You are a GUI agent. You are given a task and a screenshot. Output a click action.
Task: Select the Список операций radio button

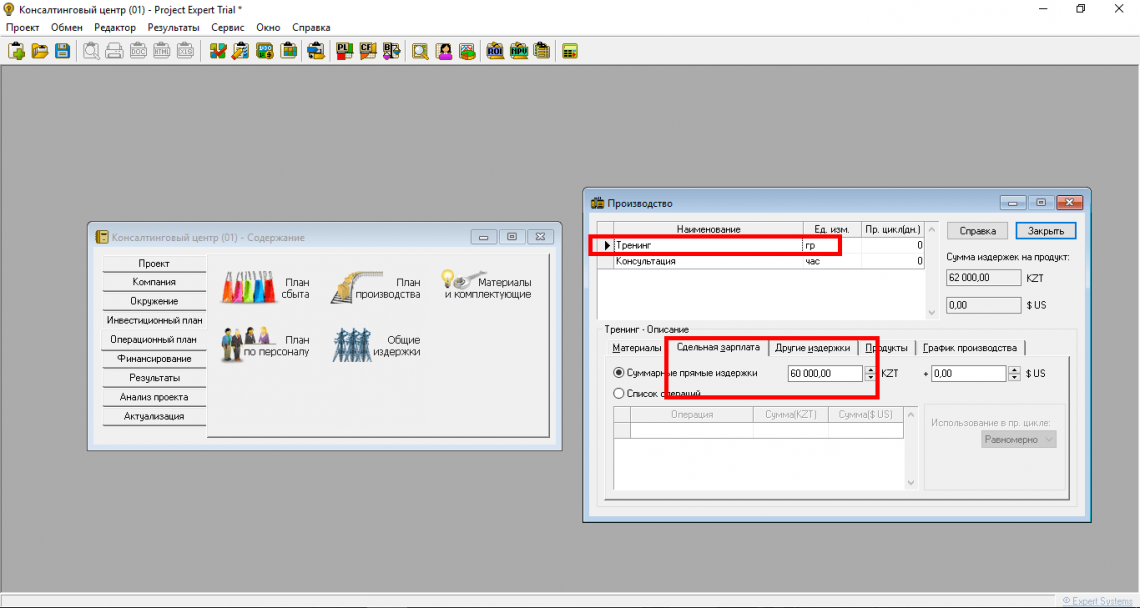619,393
